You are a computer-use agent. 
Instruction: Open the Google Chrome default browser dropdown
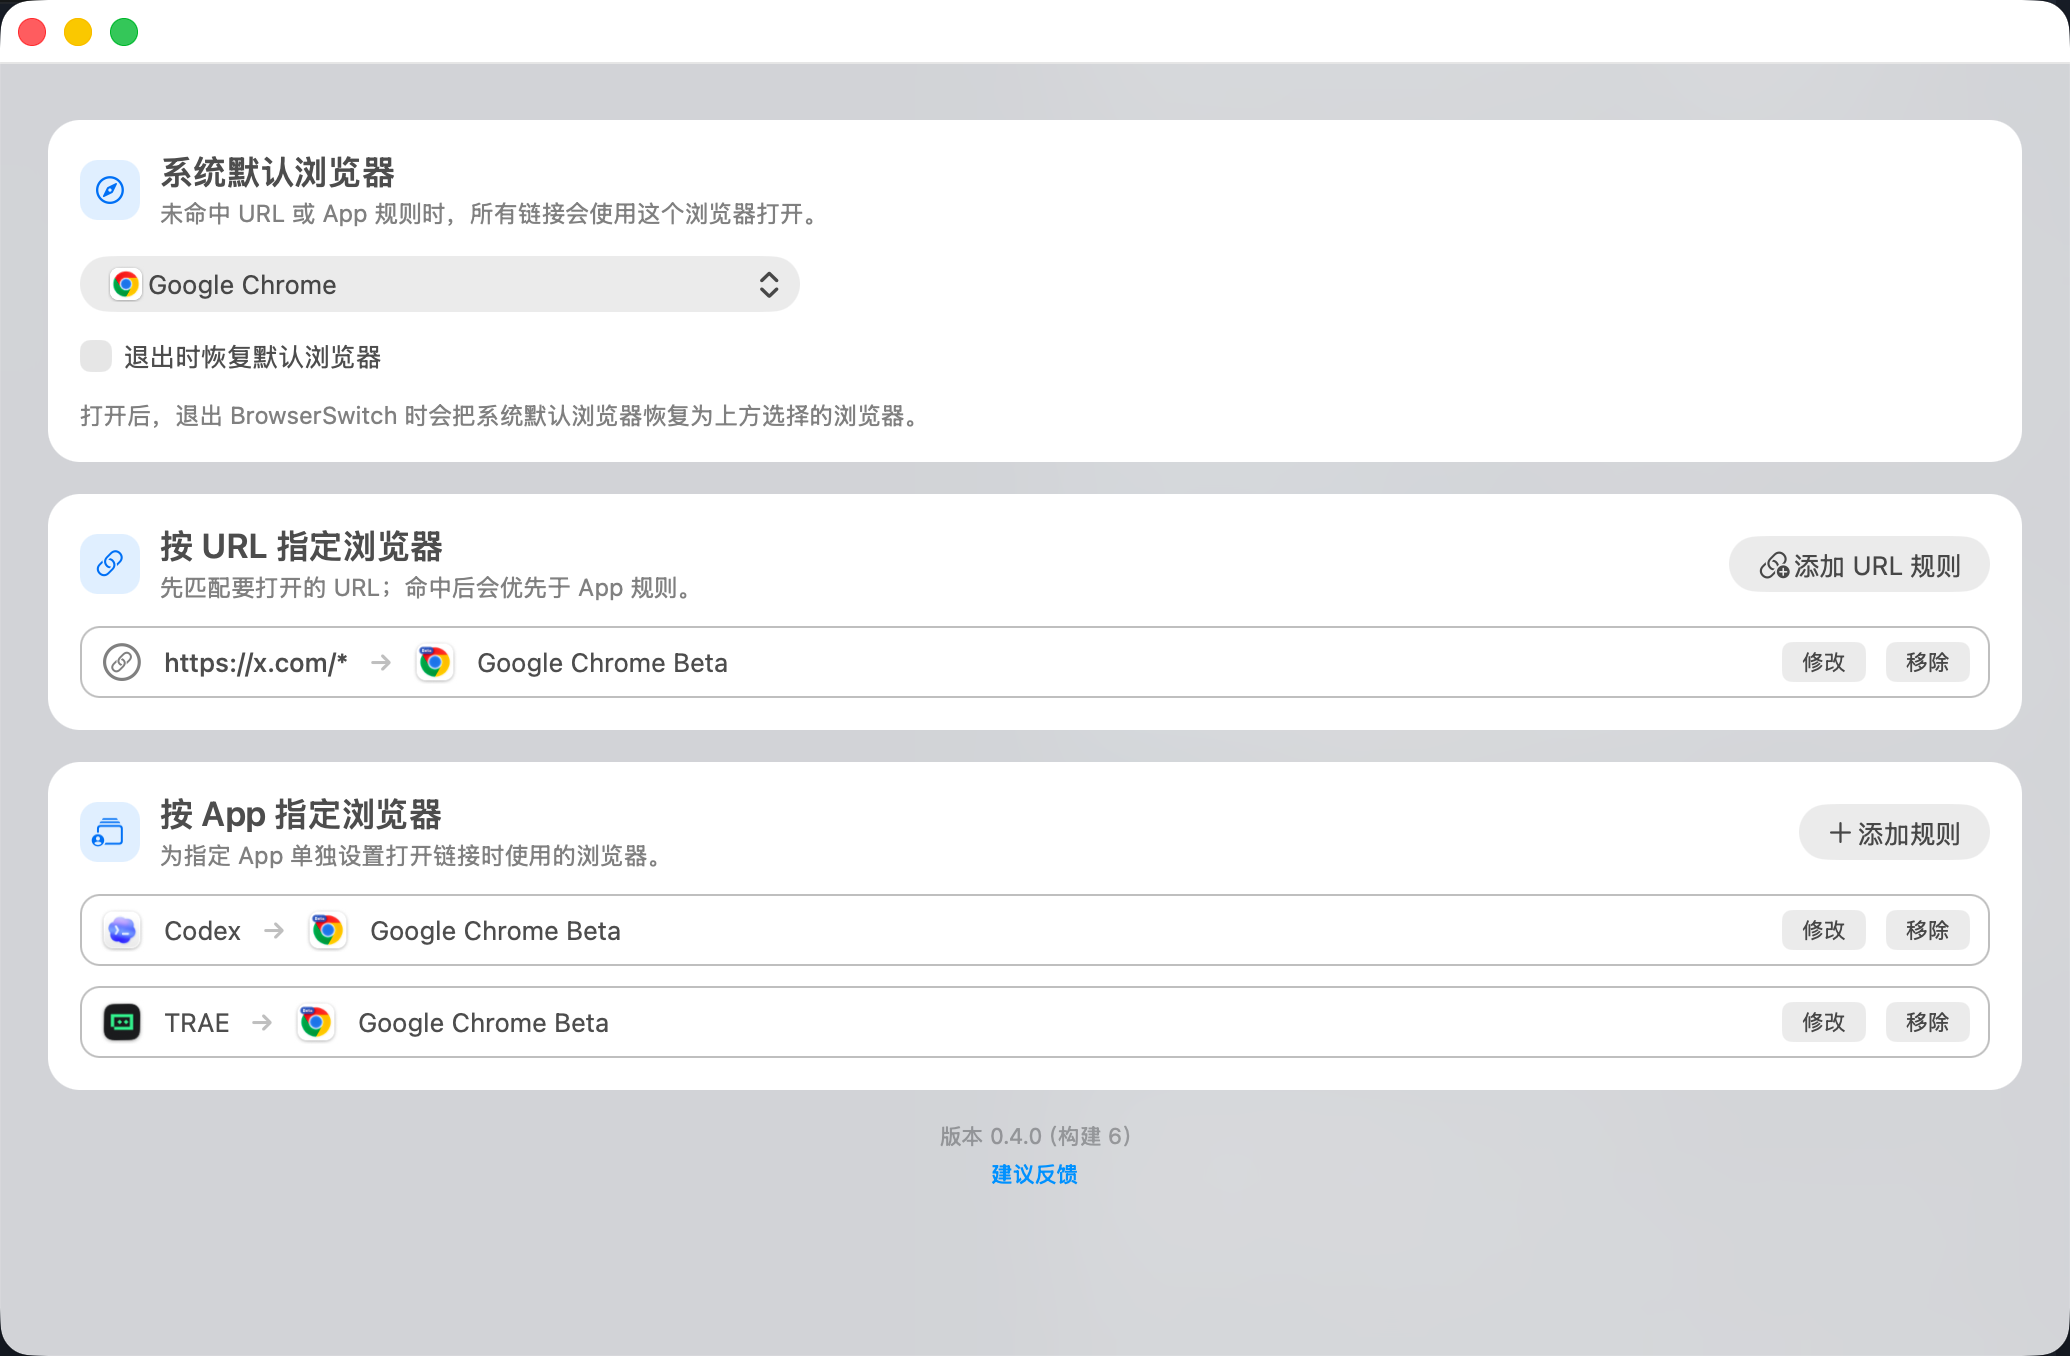(440, 284)
